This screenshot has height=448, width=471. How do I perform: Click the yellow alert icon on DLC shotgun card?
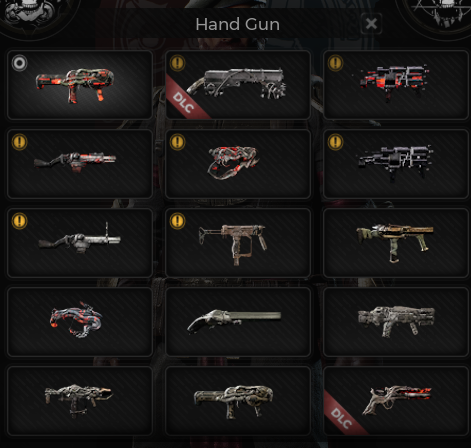click(x=177, y=63)
